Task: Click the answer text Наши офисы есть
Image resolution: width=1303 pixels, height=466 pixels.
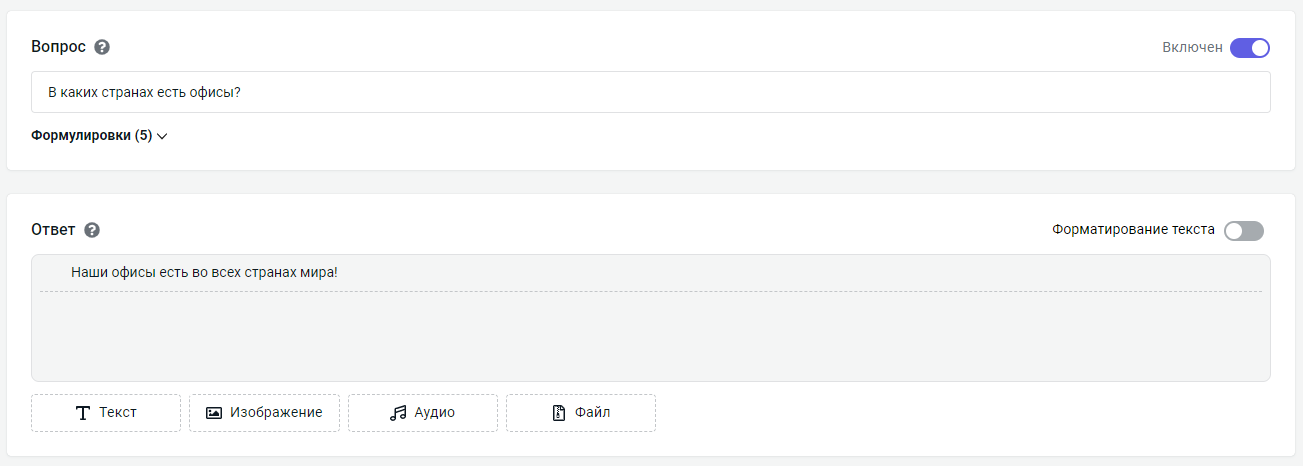Action: (x=205, y=272)
